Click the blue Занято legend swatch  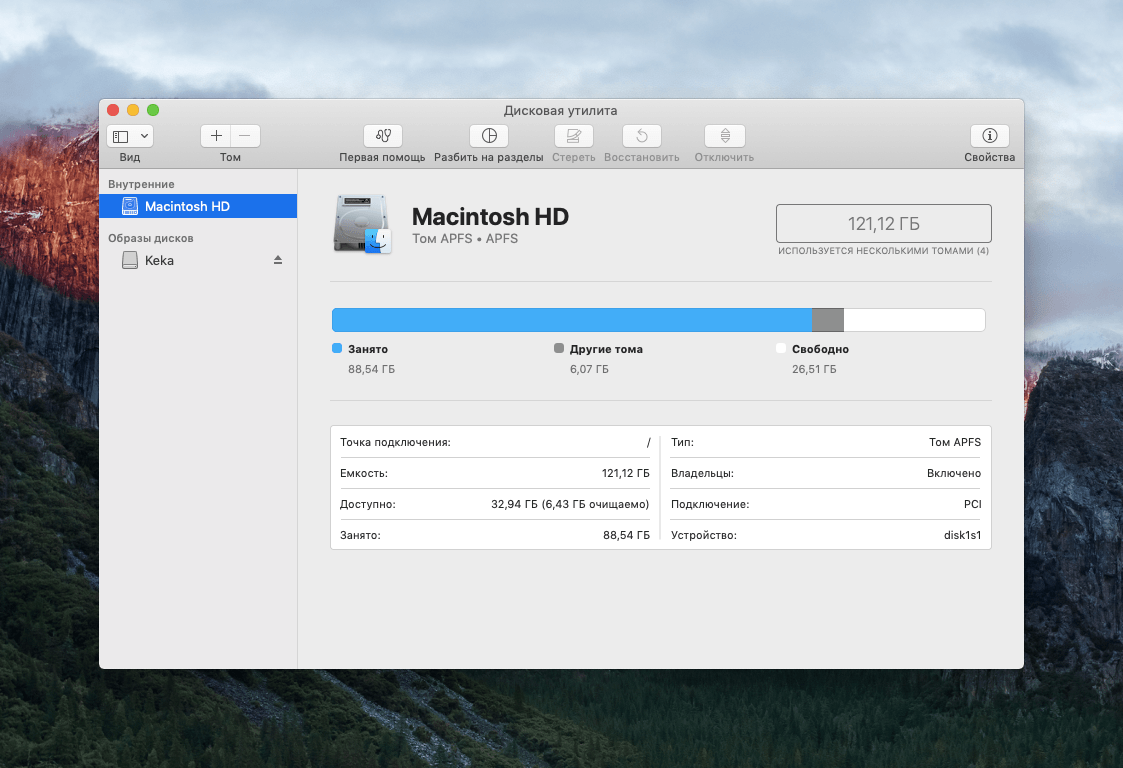click(x=337, y=348)
